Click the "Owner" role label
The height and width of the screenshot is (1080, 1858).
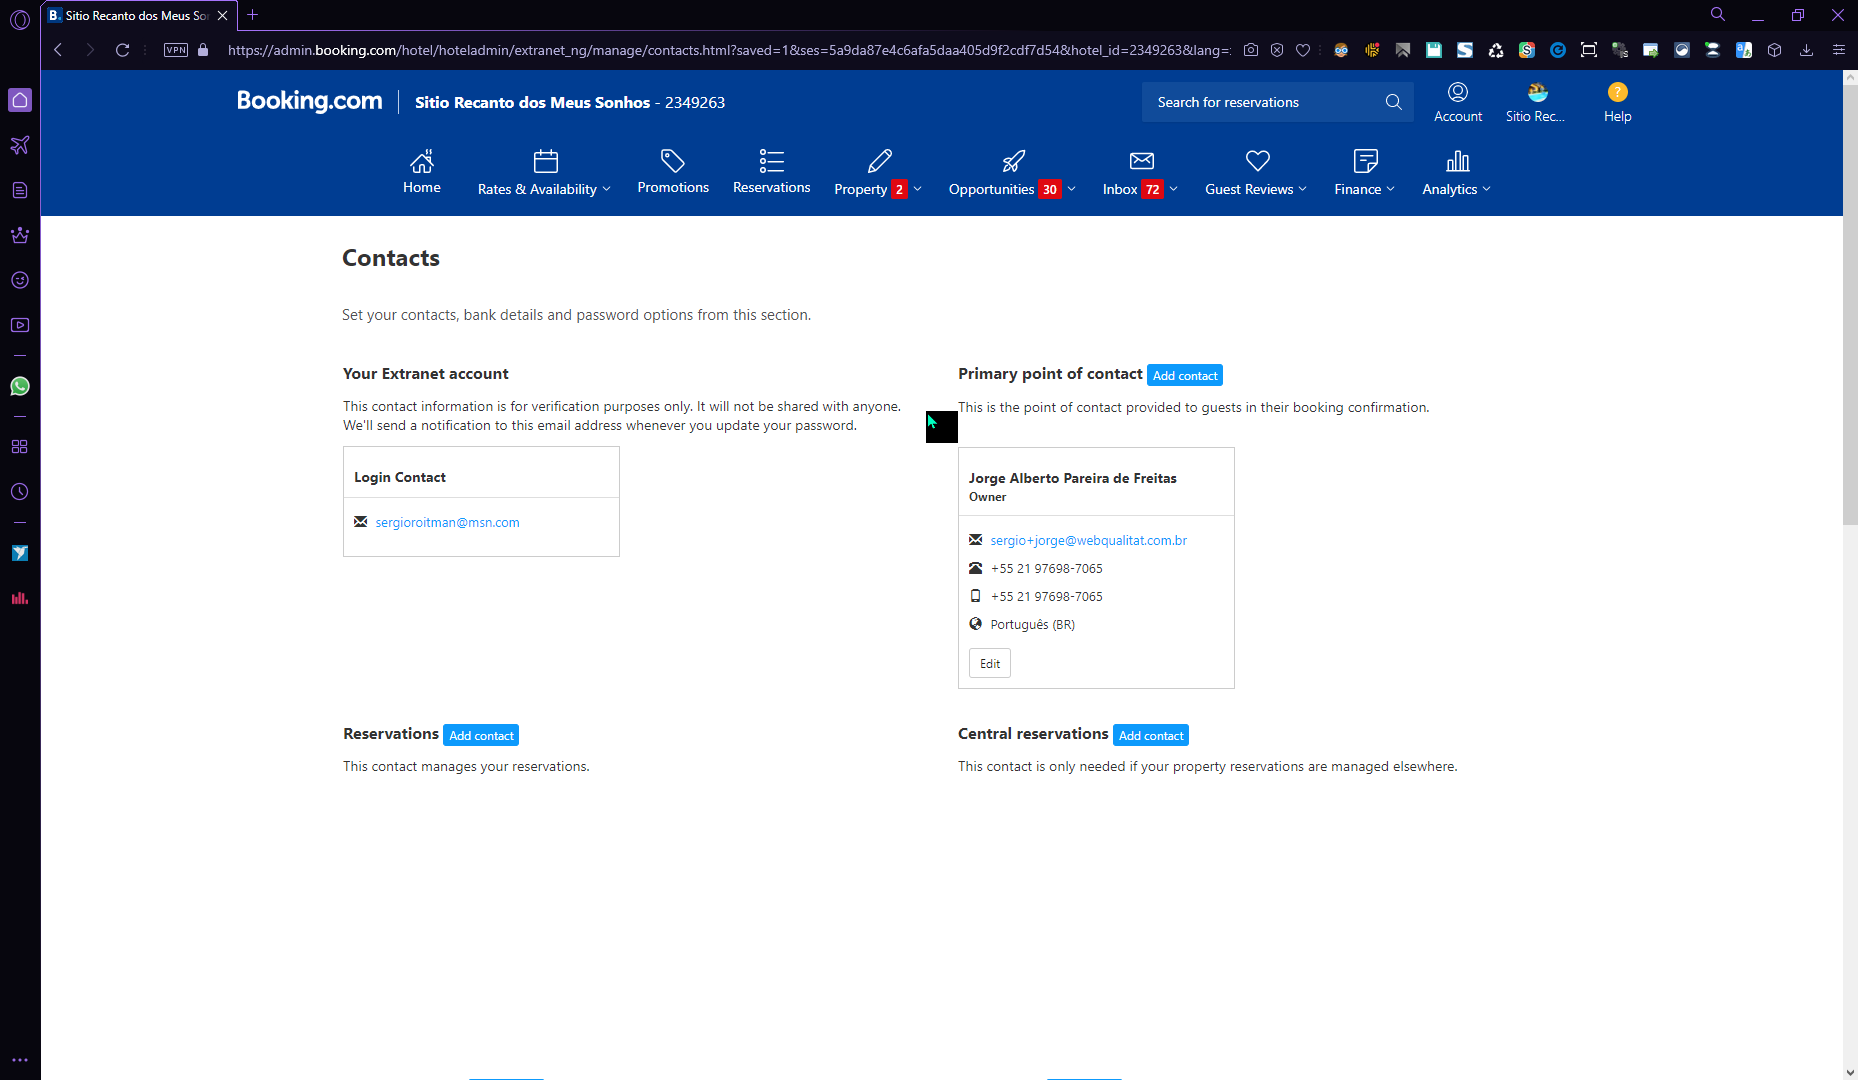point(988,497)
